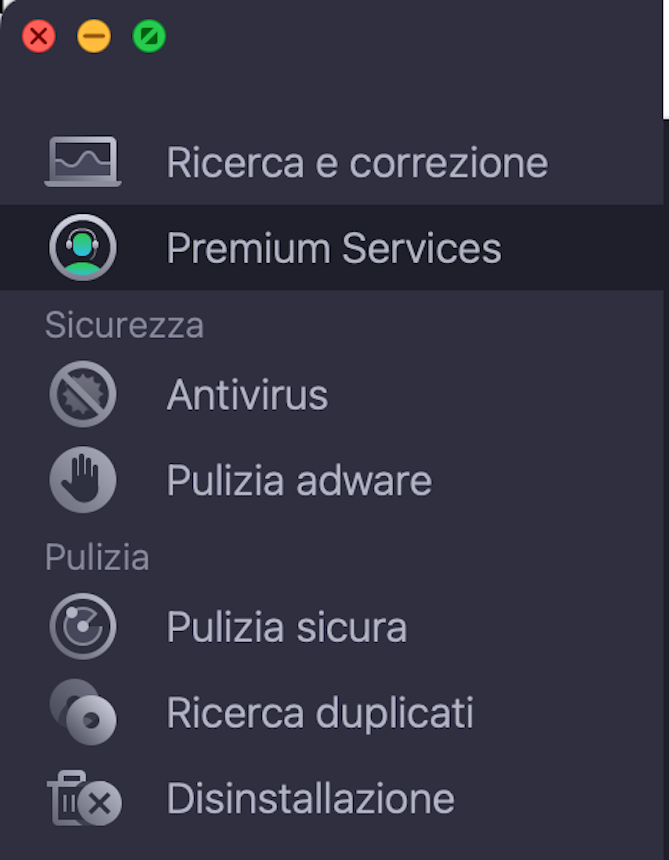Switch to Premium Services
This screenshot has width=669, height=860.
(334, 247)
